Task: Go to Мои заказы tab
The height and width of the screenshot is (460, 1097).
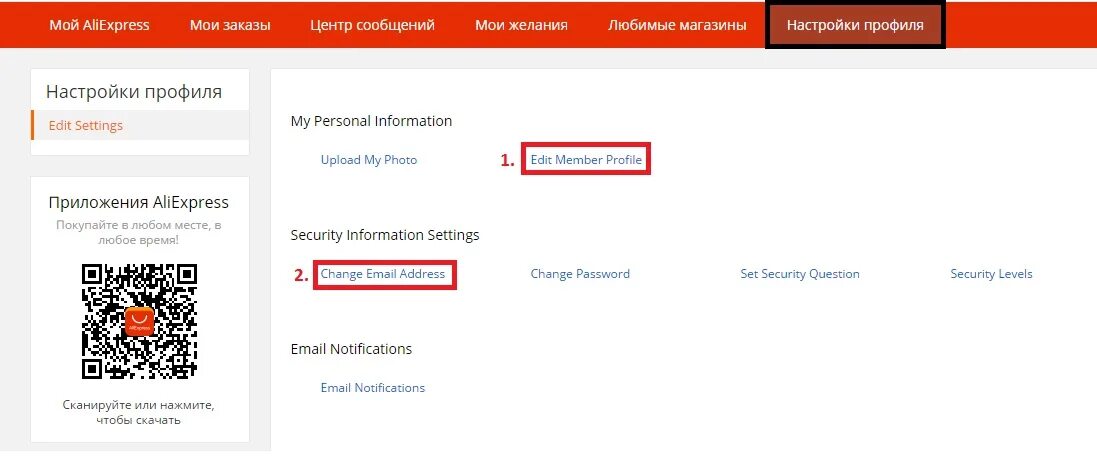Action: (x=230, y=25)
